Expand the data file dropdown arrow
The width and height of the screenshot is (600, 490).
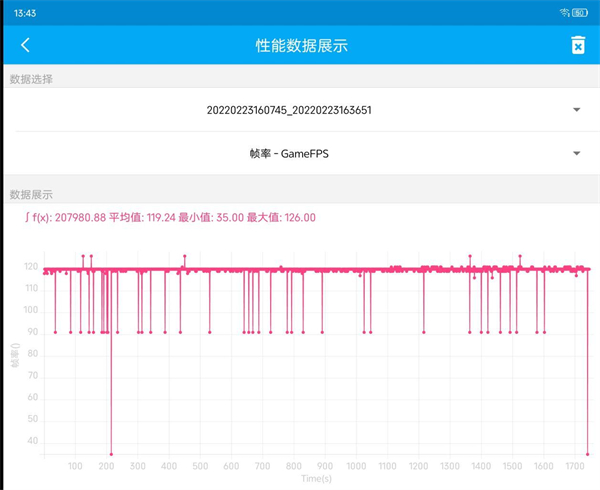click(x=577, y=110)
